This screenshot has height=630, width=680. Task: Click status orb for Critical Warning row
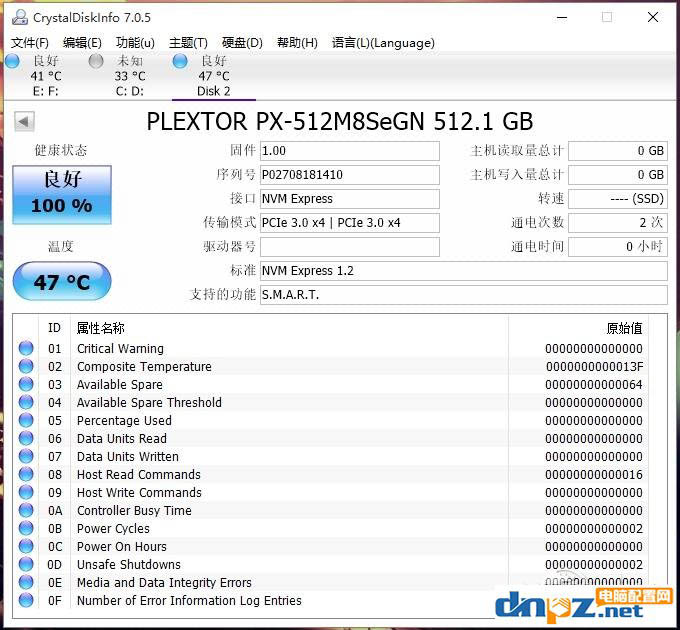26,348
